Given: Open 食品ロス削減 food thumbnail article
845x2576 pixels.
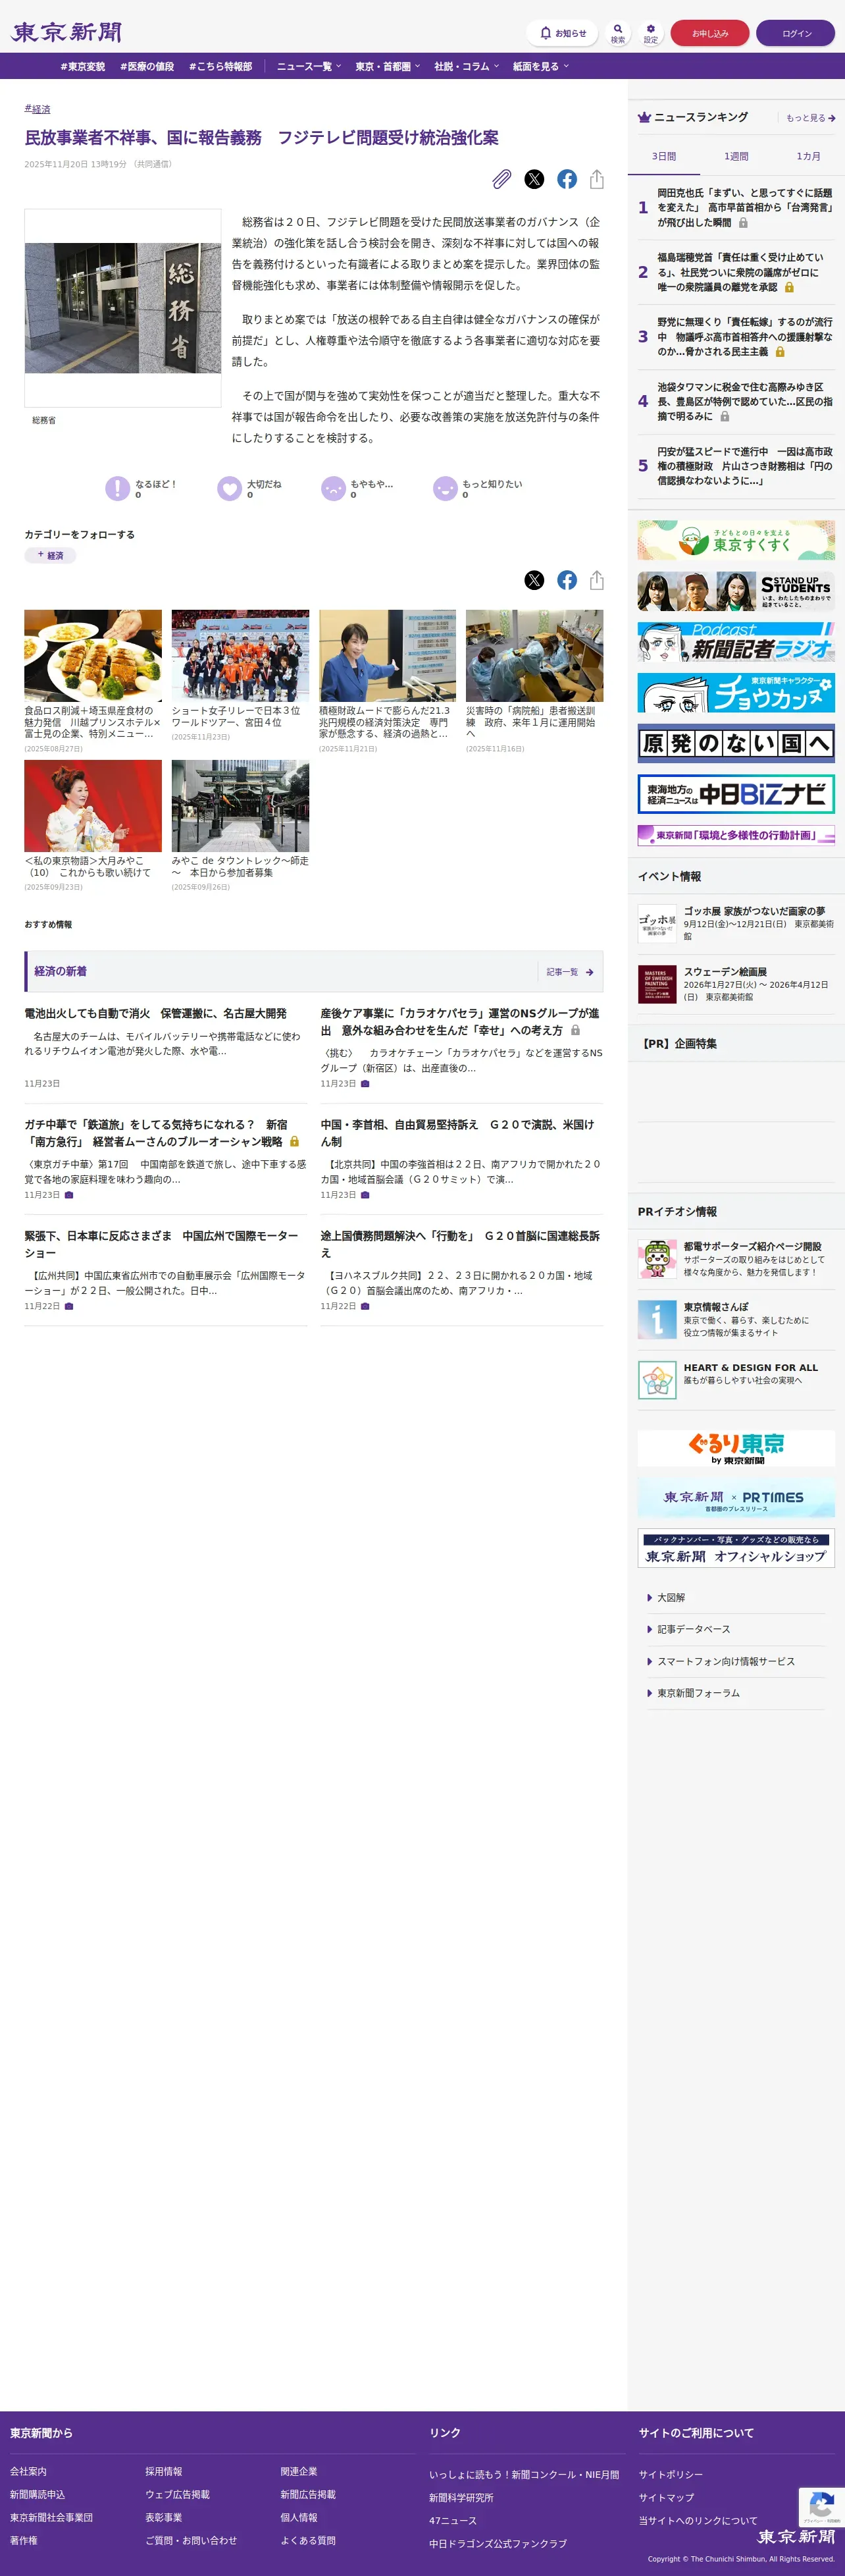Looking at the screenshot, I should tap(93, 655).
